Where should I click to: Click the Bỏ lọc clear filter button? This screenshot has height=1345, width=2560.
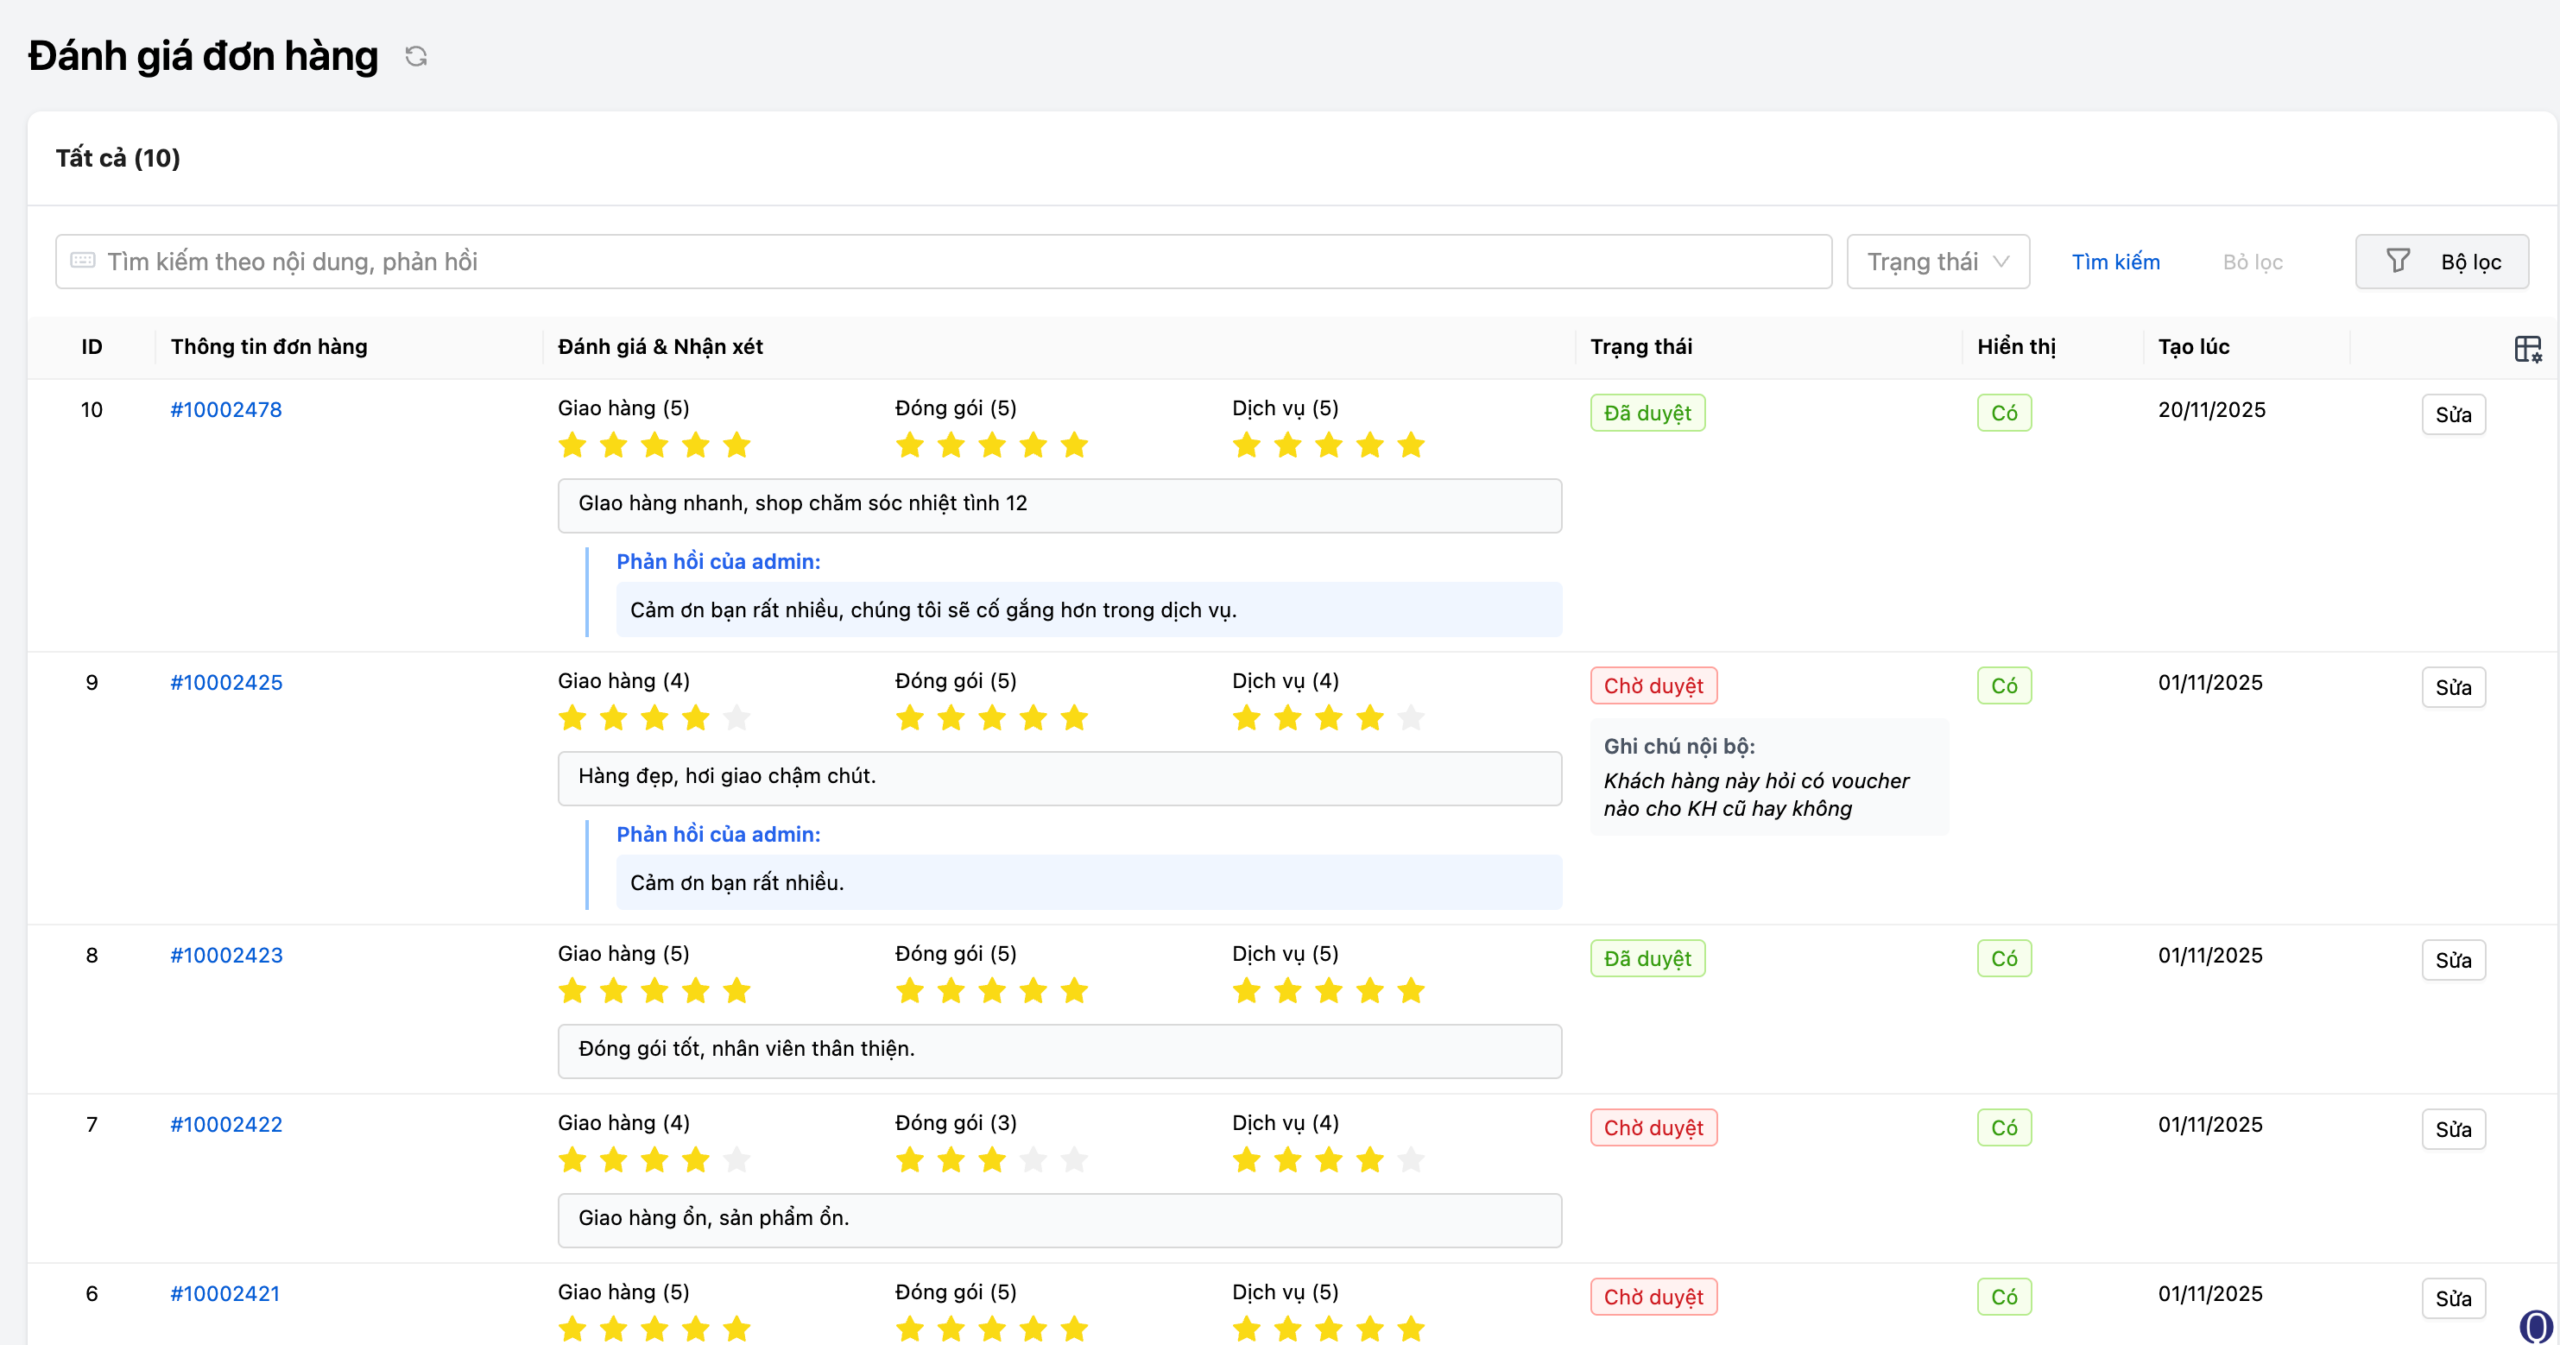[2252, 262]
